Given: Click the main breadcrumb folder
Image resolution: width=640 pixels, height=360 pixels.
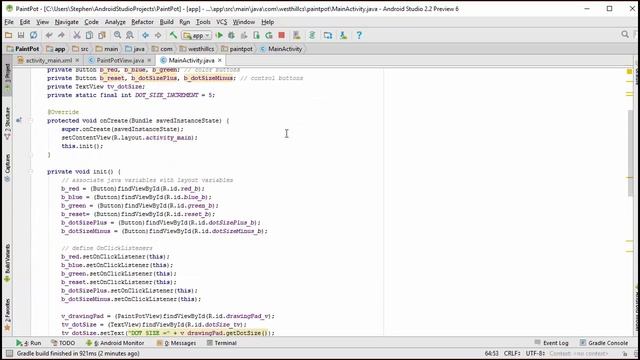Looking at the screenshot, I should click(x=107, y=49).
